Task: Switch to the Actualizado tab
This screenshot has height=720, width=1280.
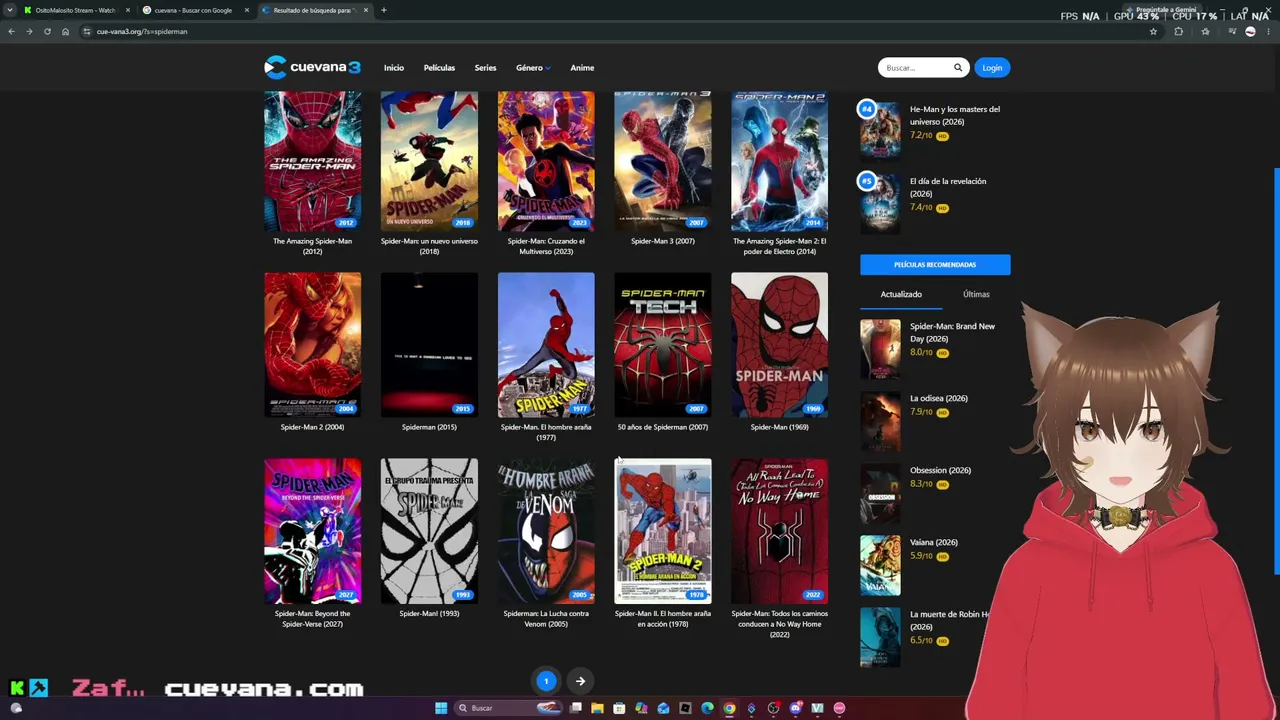Action: click(x=901, y=294)
